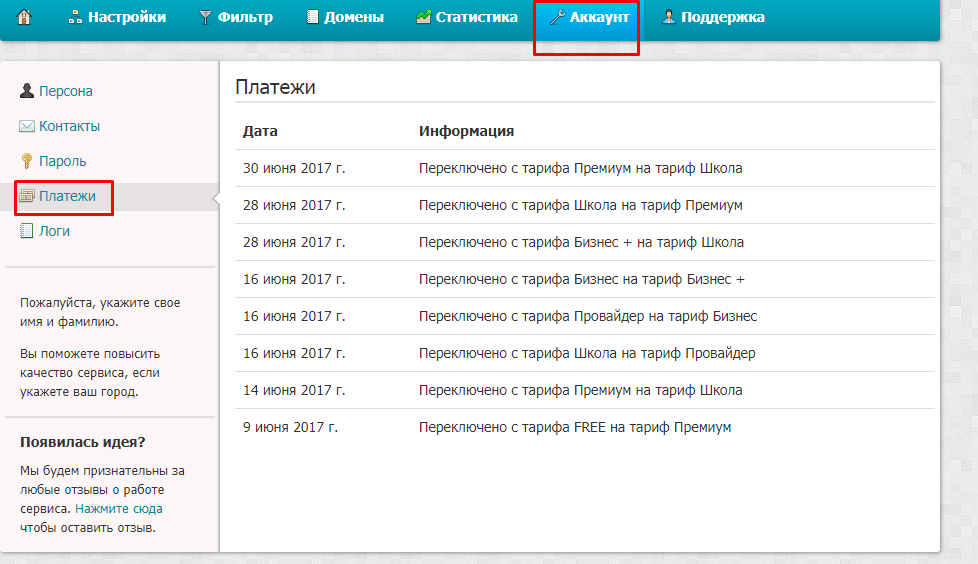This screenshot has height=564, width=978.
Task: Click 'Пожалуйста, укажите свое имя и фамилию' text
Action: 100,313
